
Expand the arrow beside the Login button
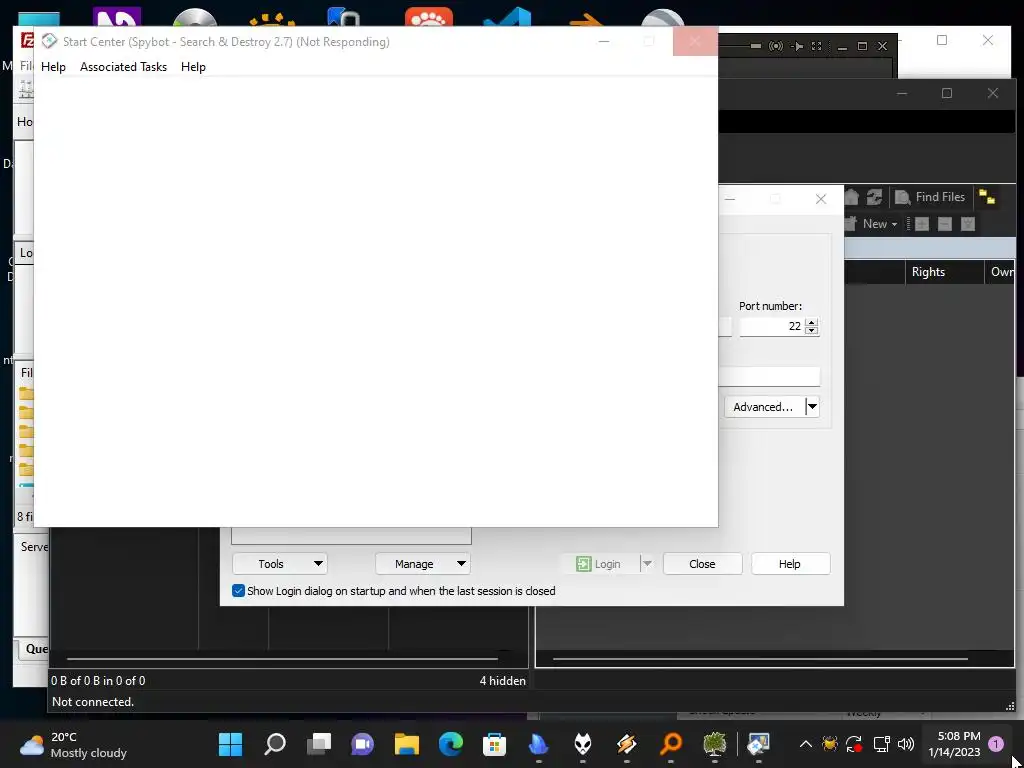tap(647, 564)
